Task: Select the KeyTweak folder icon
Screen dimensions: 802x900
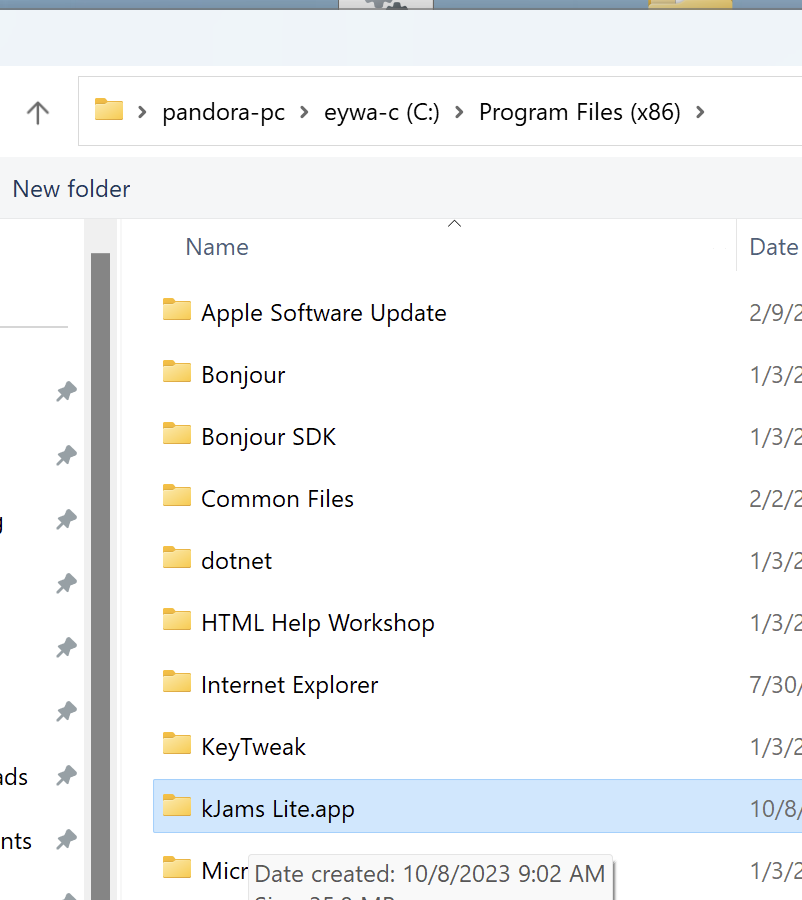Action: (177, 744)
